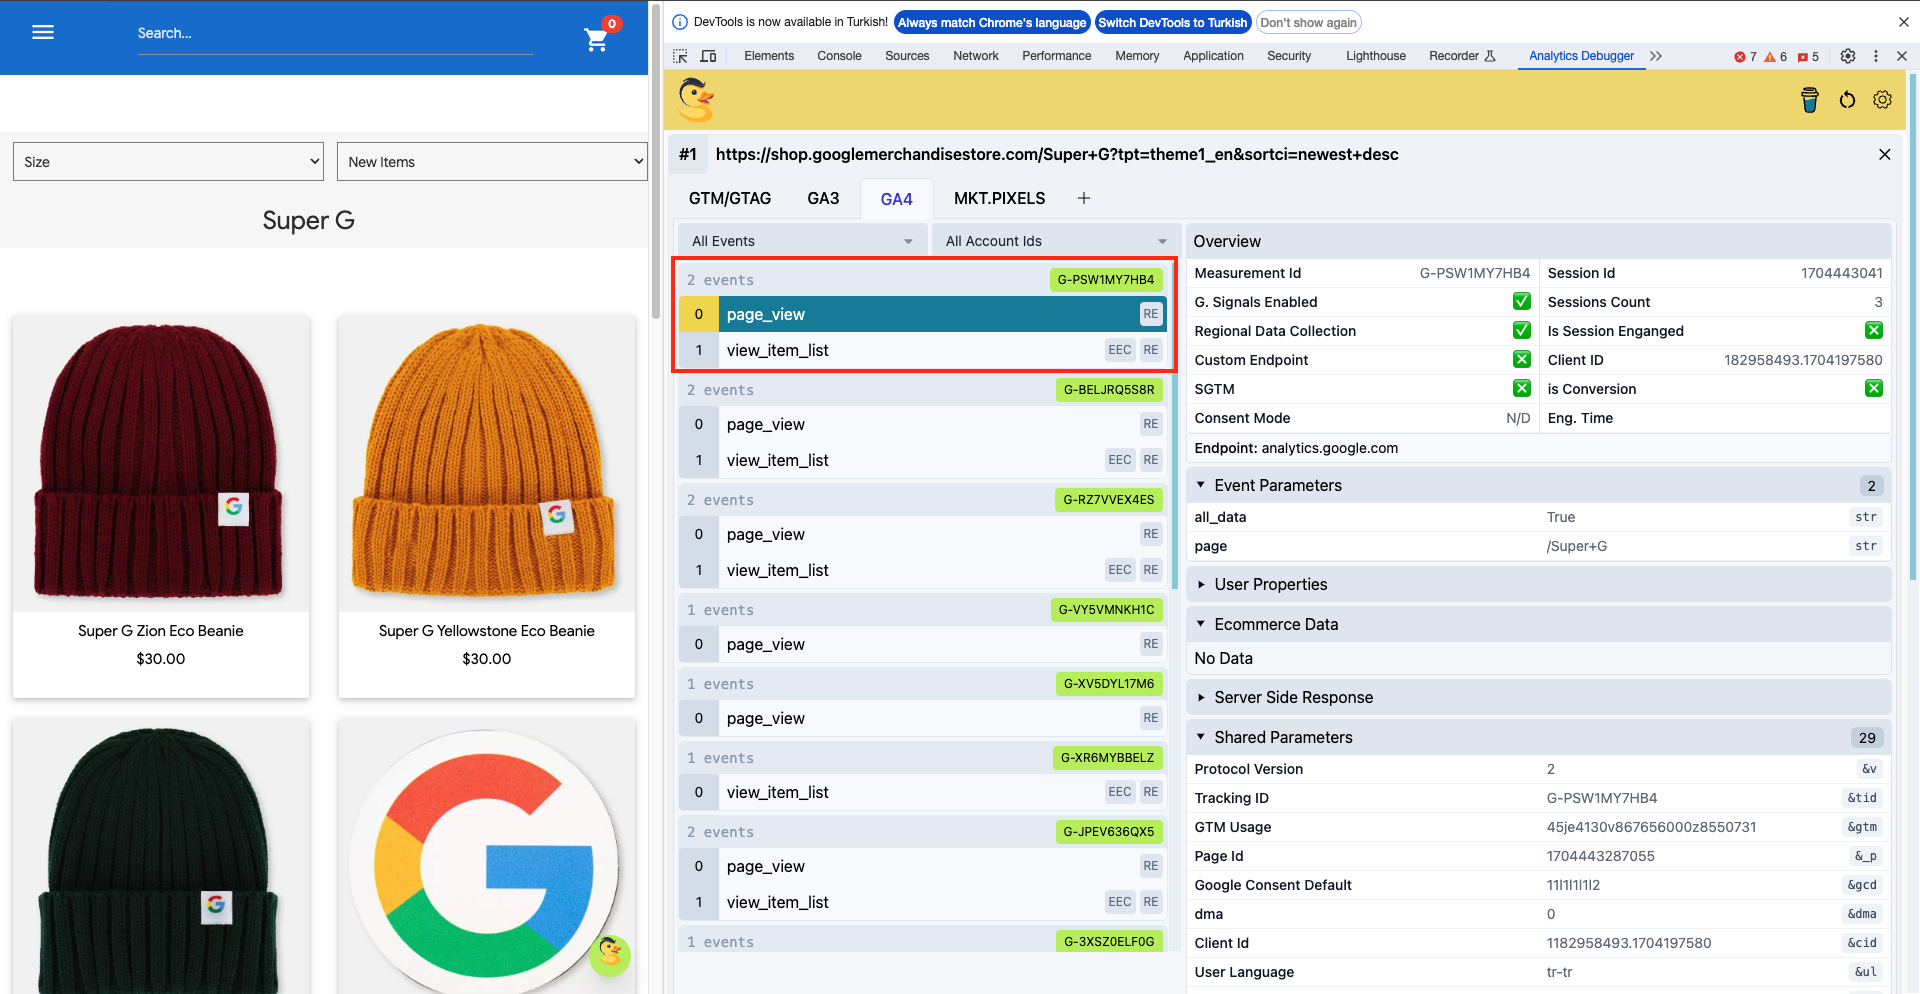
Task: Click the reload icon in debugger header
Action: 1847,100
